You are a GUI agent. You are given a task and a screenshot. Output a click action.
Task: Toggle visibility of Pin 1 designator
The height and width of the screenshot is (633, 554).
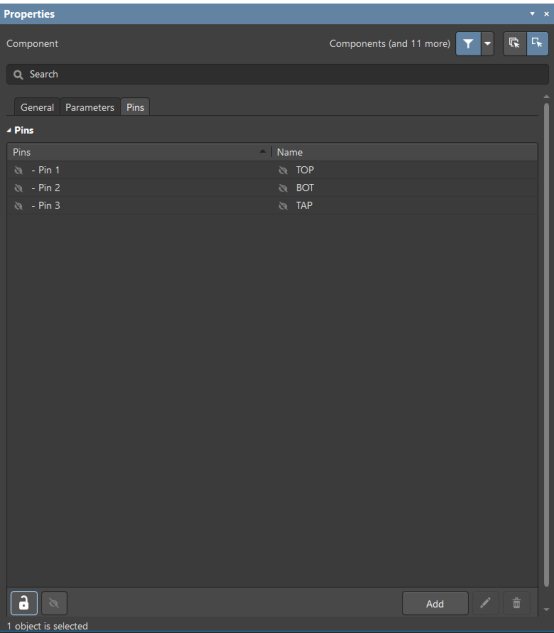coord(19,170)
